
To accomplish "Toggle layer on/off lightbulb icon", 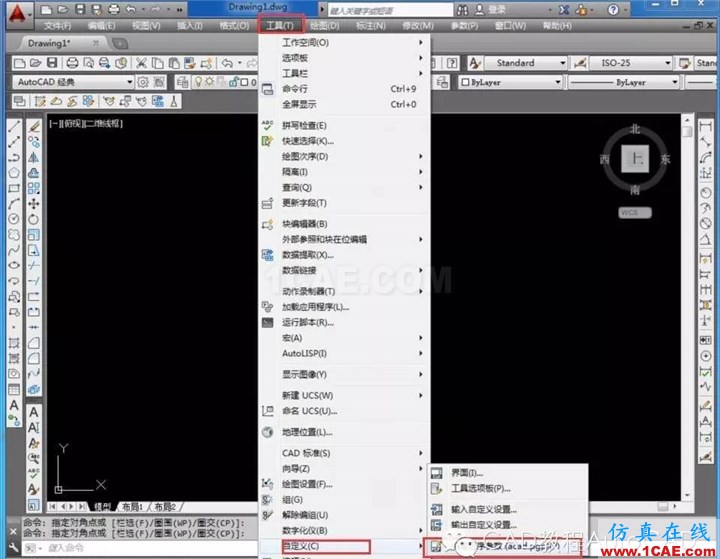I will (198, 82).
